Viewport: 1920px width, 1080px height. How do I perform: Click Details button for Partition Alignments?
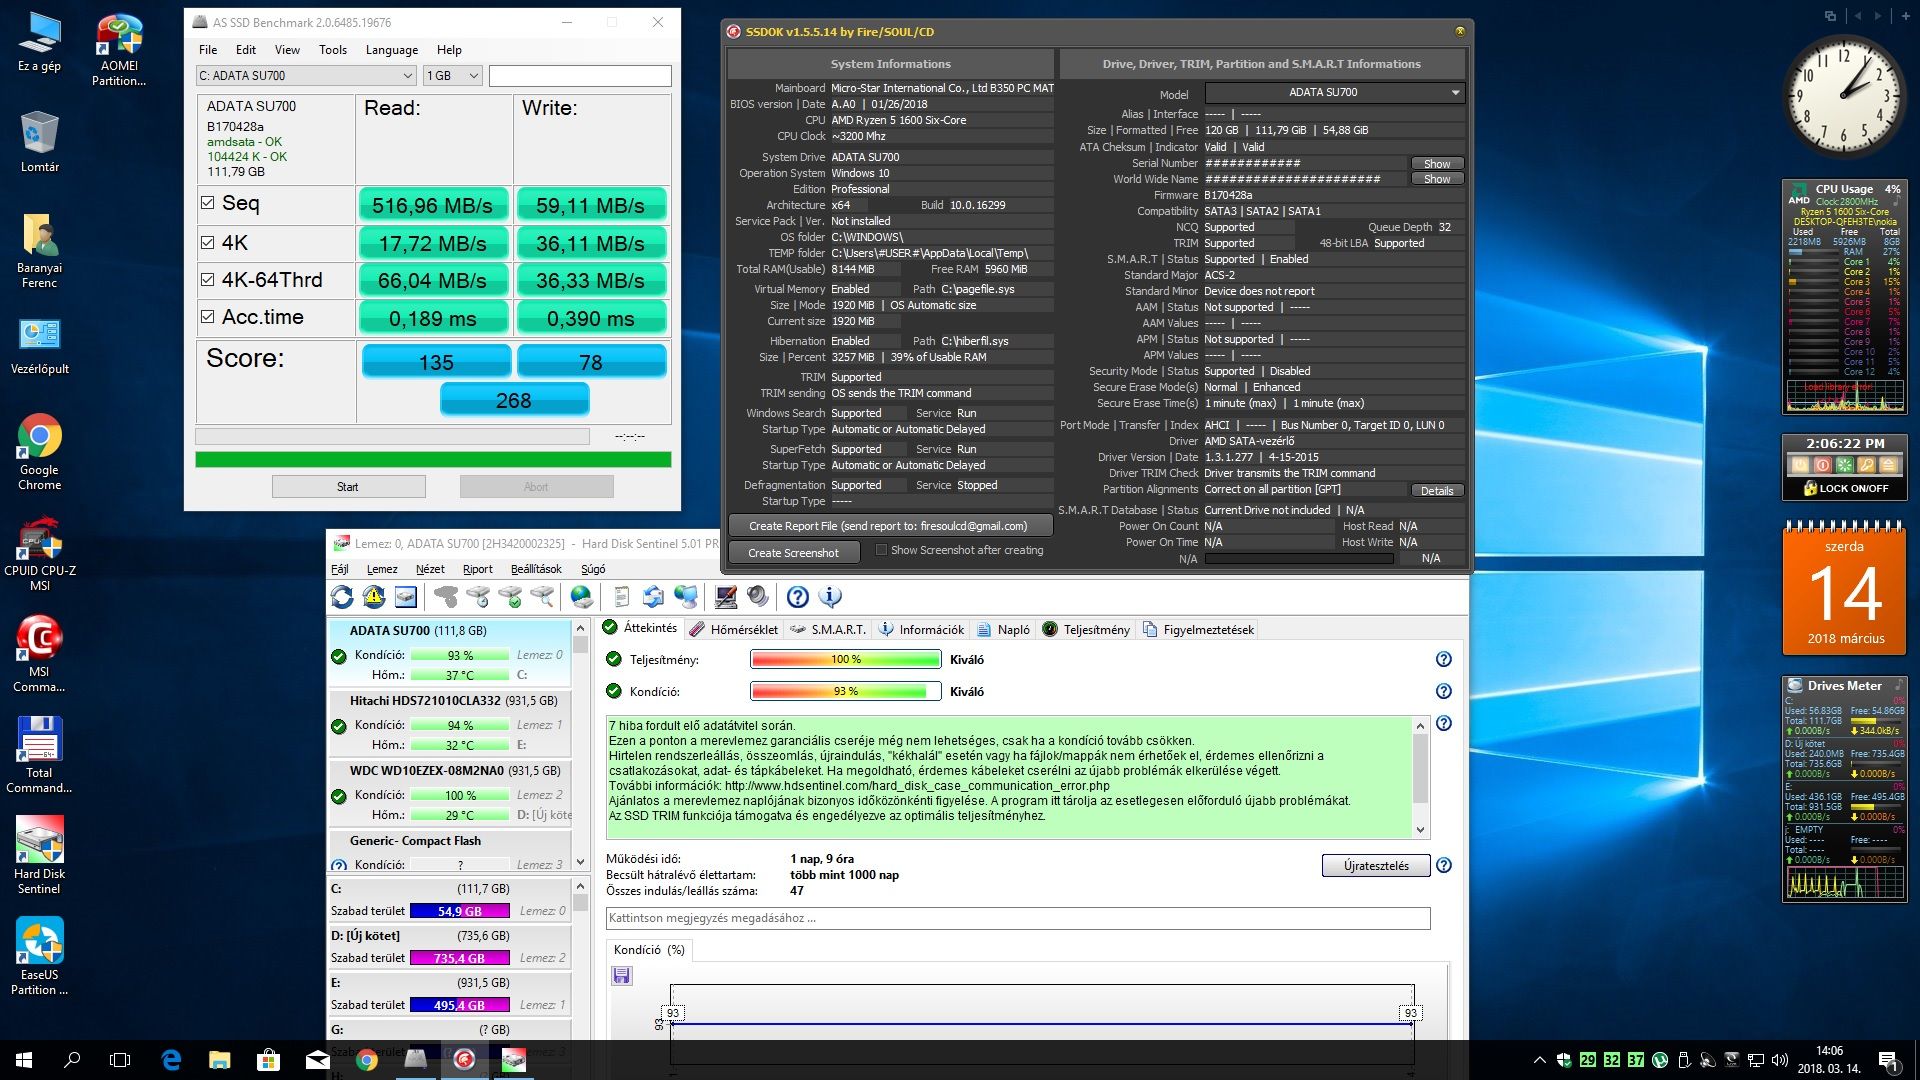point(1437,490)
